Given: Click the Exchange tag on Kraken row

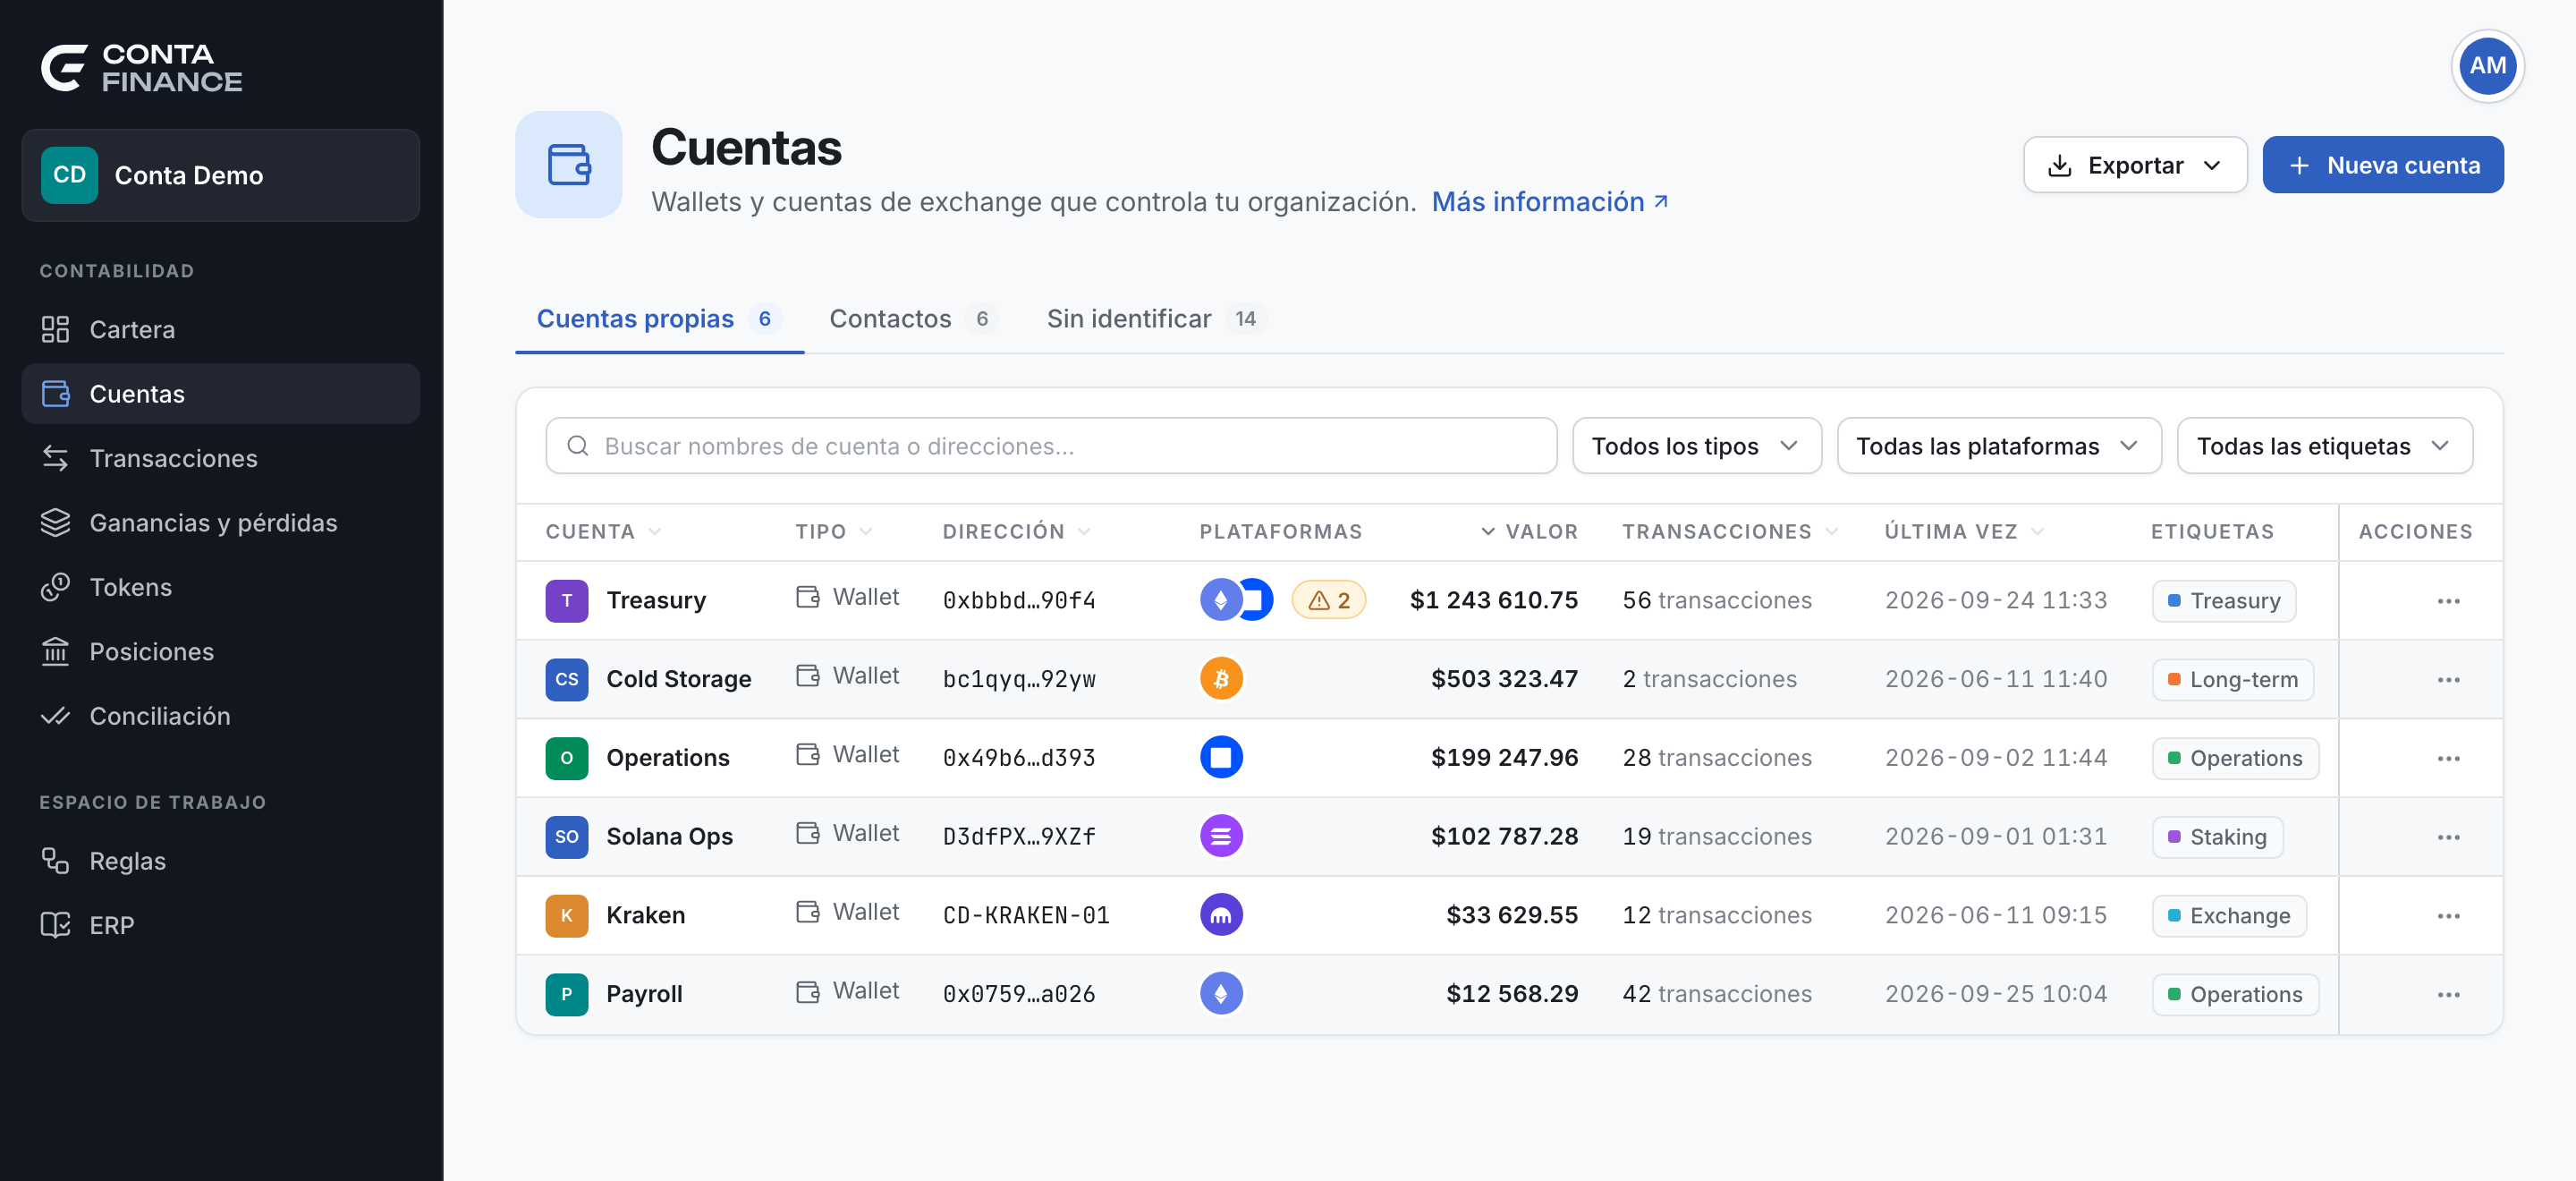Looking at the screenshot, I should (x=2228, y=916).
